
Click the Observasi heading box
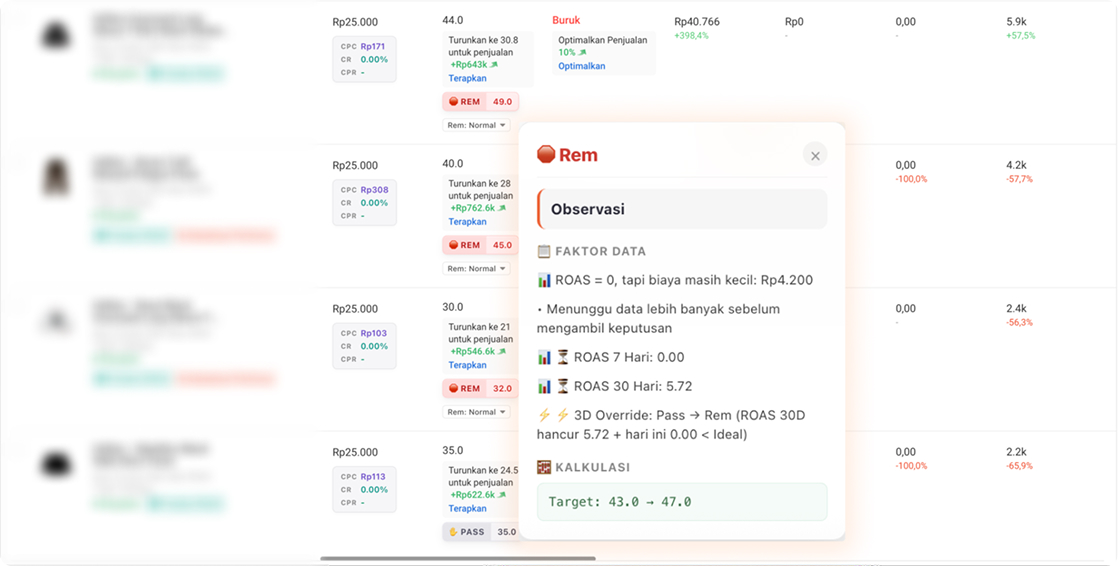point(682,209)
